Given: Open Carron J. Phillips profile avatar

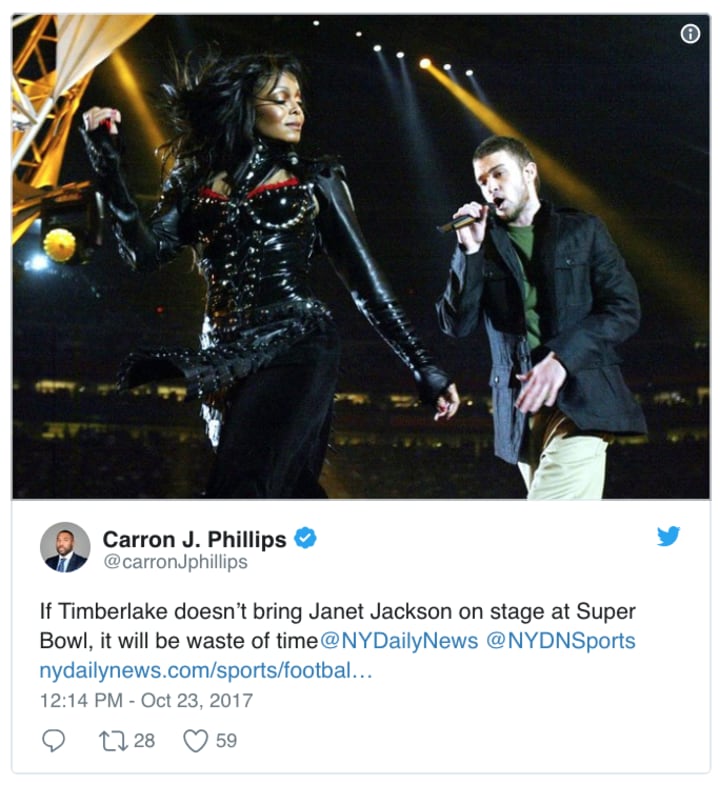Looking at the screenshot, I should (x=65, y=547).
